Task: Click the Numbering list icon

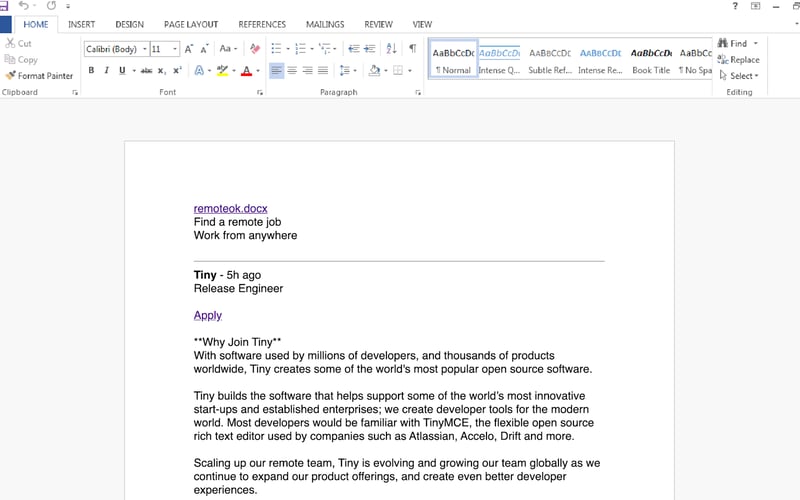Action: click(x=300, y=49)
